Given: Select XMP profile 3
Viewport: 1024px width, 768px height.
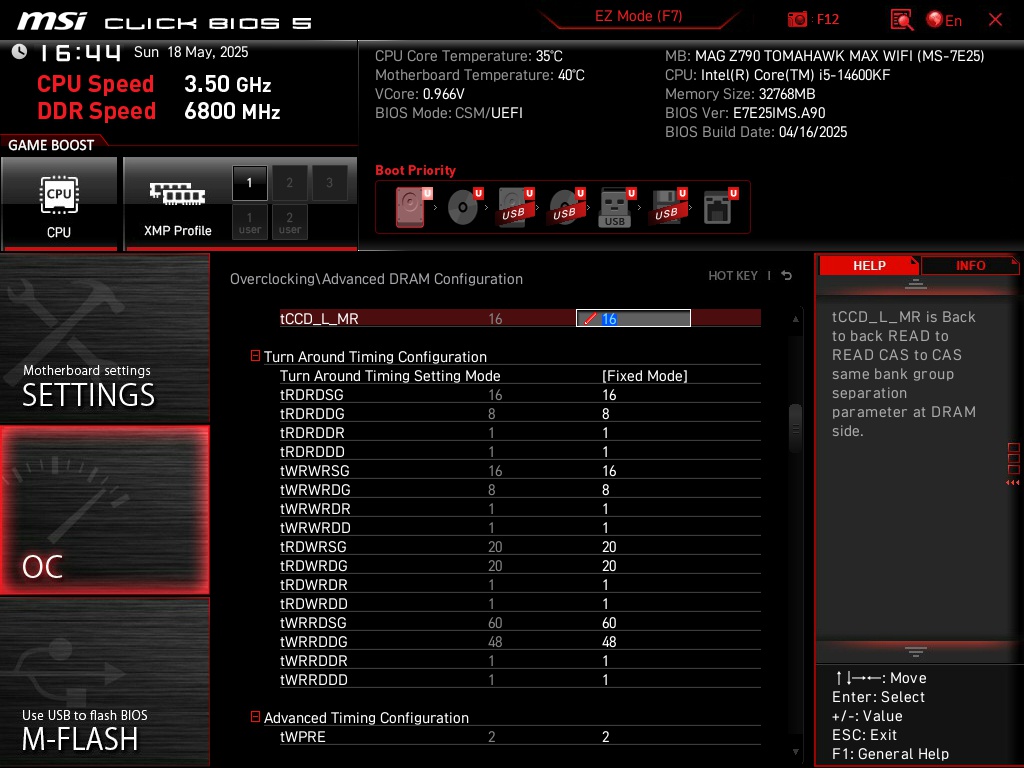Looking at the screenshot, I should click(329, 183).
